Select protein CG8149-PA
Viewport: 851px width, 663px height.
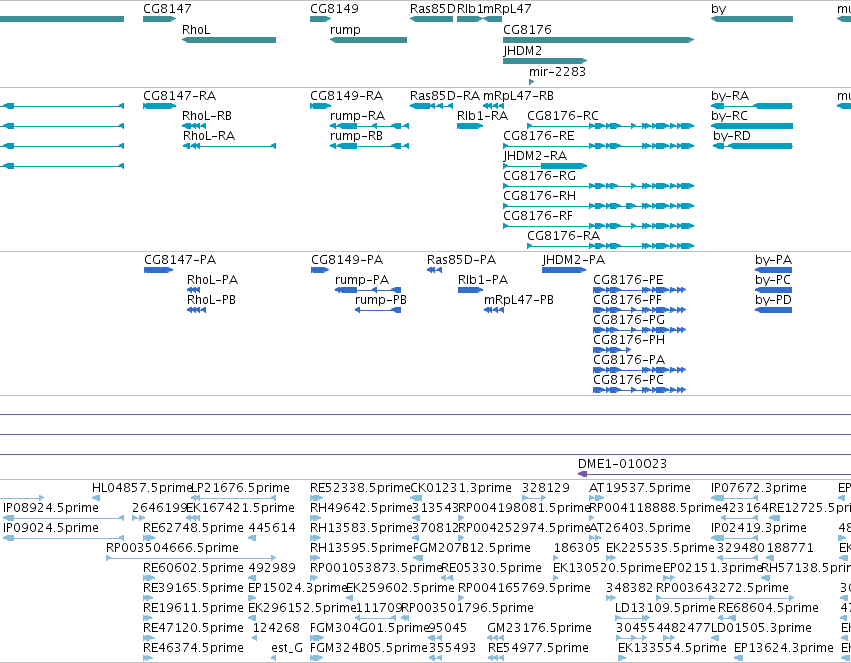(347, 260)
